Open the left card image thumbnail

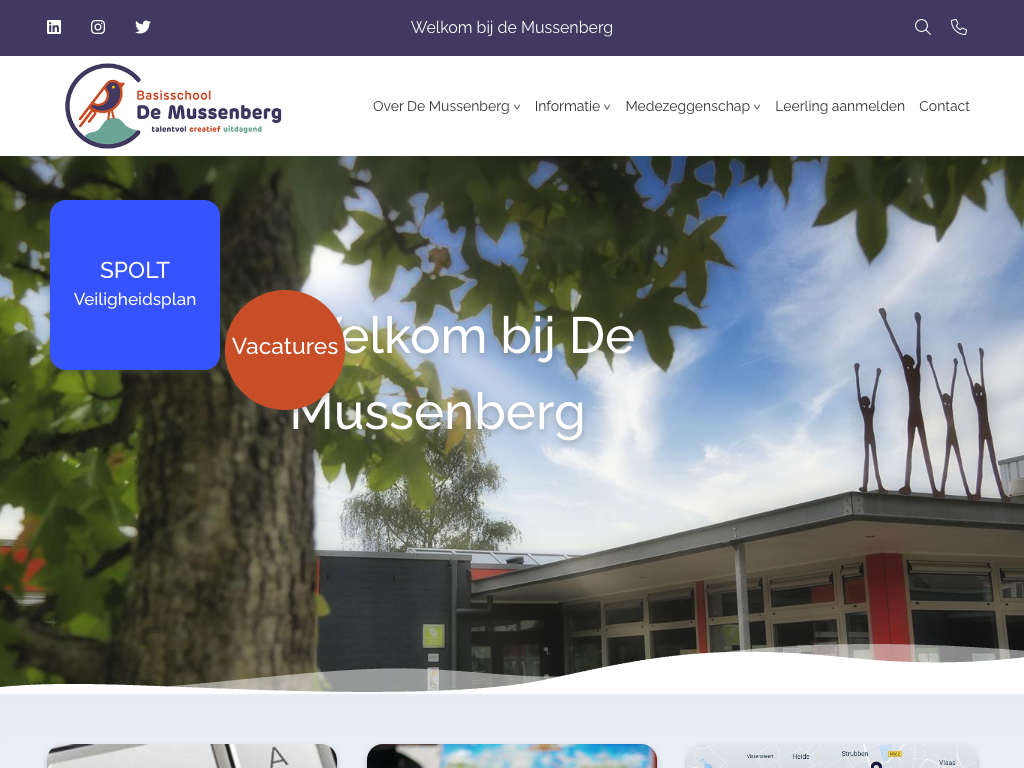pos(192,756)
